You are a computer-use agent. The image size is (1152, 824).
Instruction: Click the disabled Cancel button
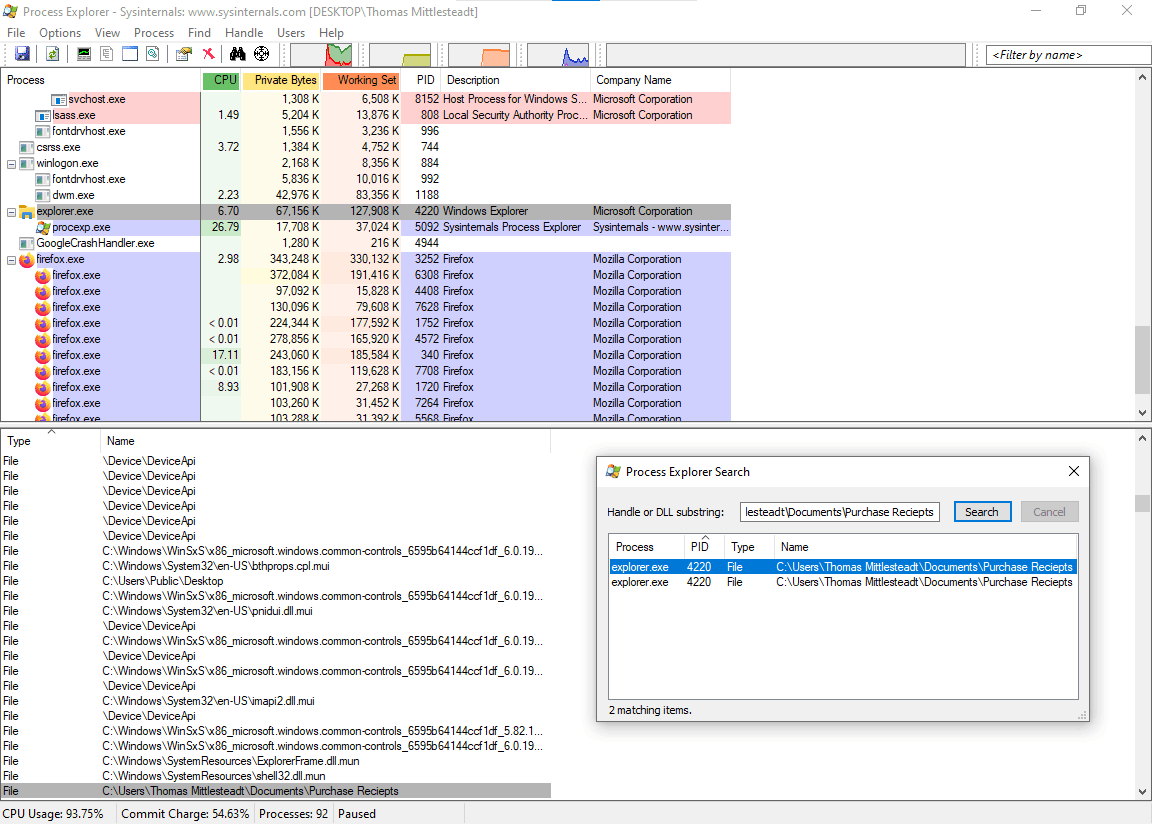point(1049,512)
